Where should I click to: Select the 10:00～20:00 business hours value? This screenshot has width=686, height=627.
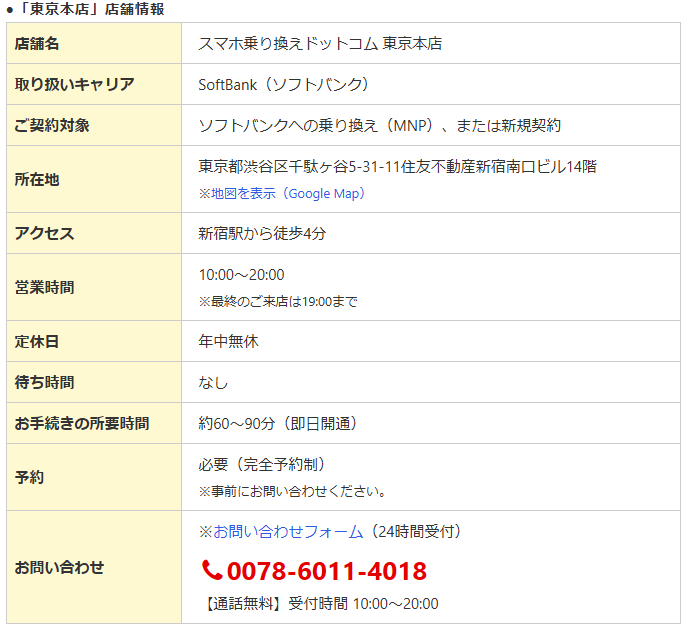pyautogui.click(x=242, y=275)
